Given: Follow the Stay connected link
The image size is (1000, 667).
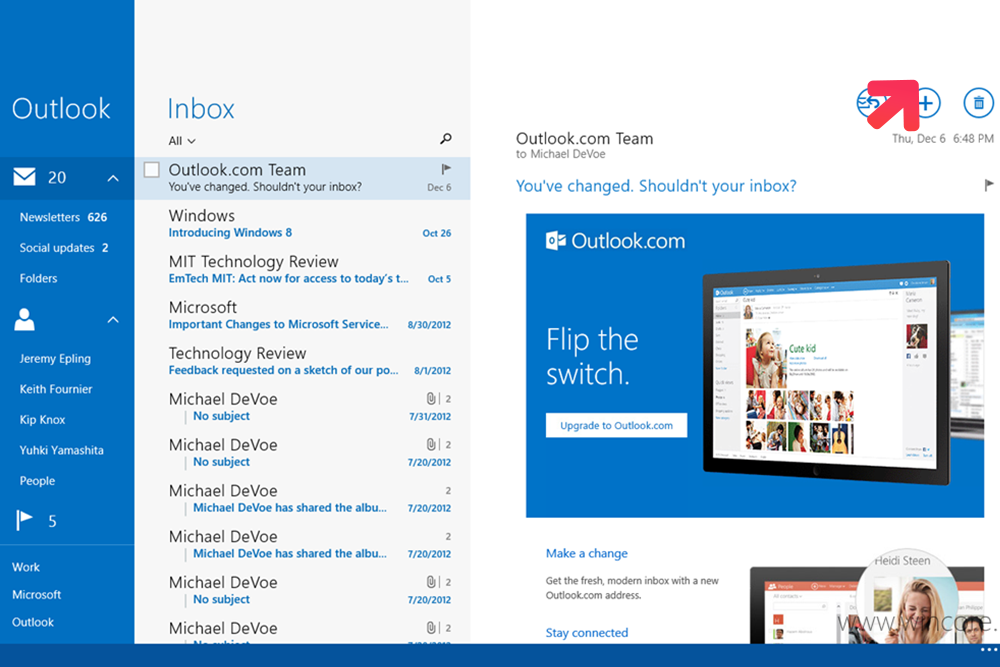Looking at the screenshot, I should click(587, 633).
